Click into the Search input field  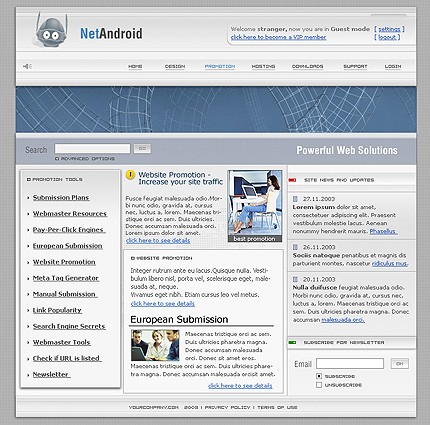(92, 149)
